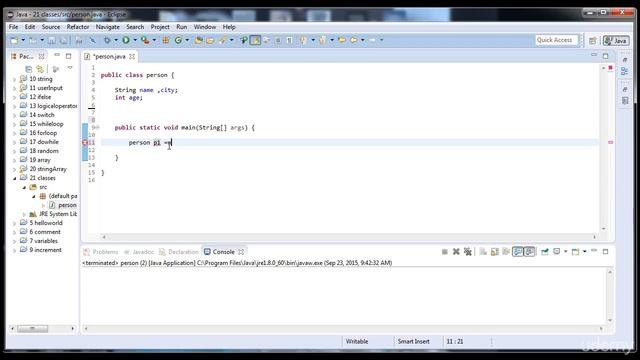This screenshot has height=360, width=640.
Task: Toggle Mark Occurrences highlighted toolbar icon
Action: [255, 40]
